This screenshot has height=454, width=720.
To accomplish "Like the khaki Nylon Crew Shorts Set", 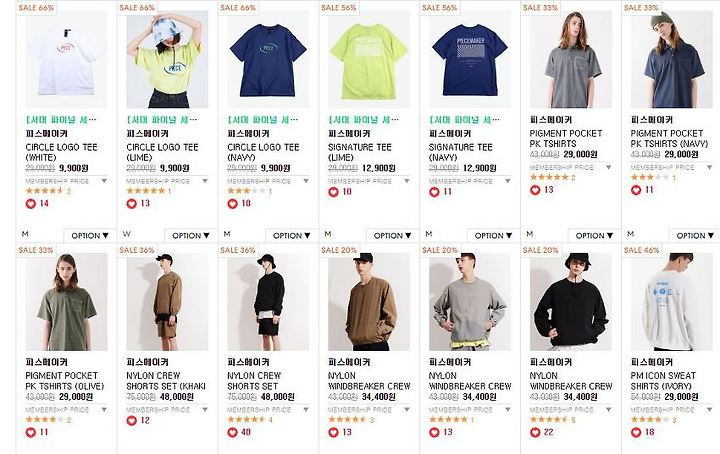I will coord(132,420).
